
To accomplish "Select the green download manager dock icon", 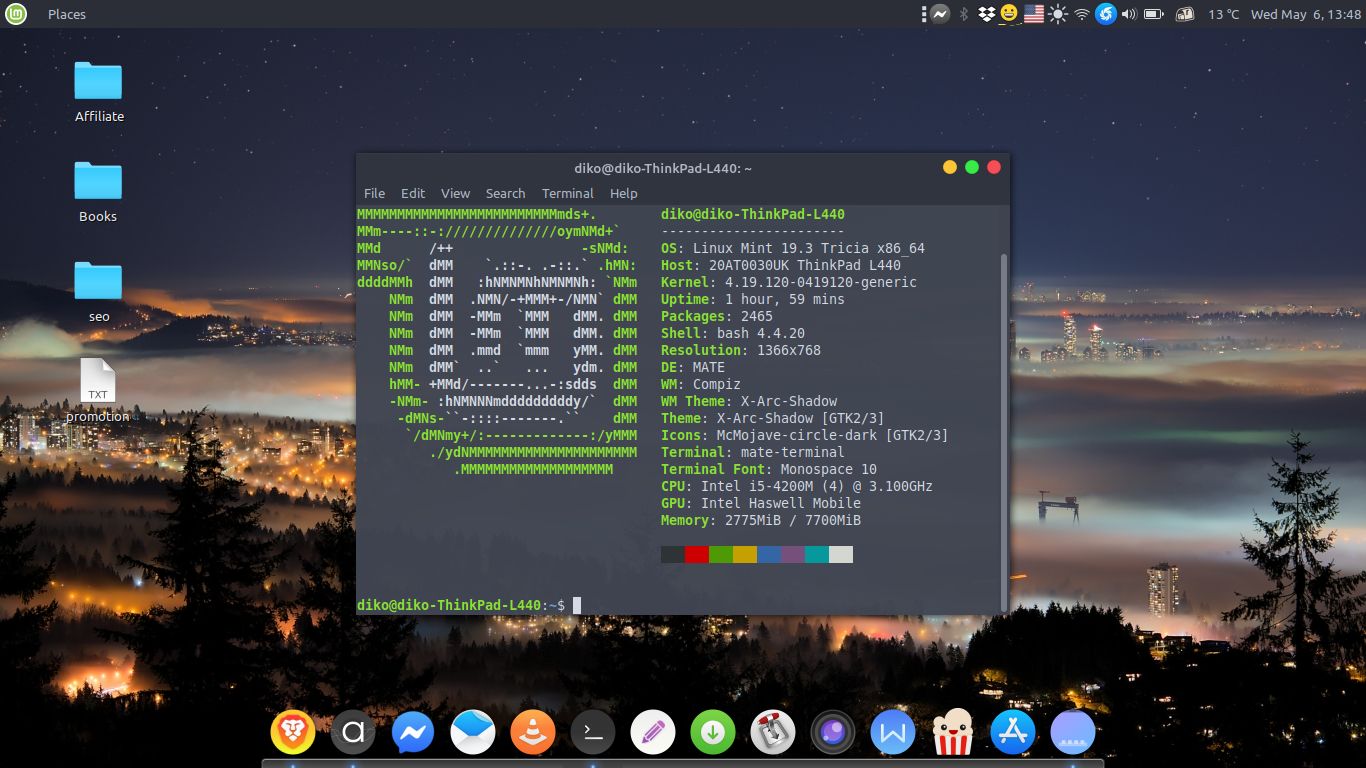I will pyautogui.click(x=713, y=731).
